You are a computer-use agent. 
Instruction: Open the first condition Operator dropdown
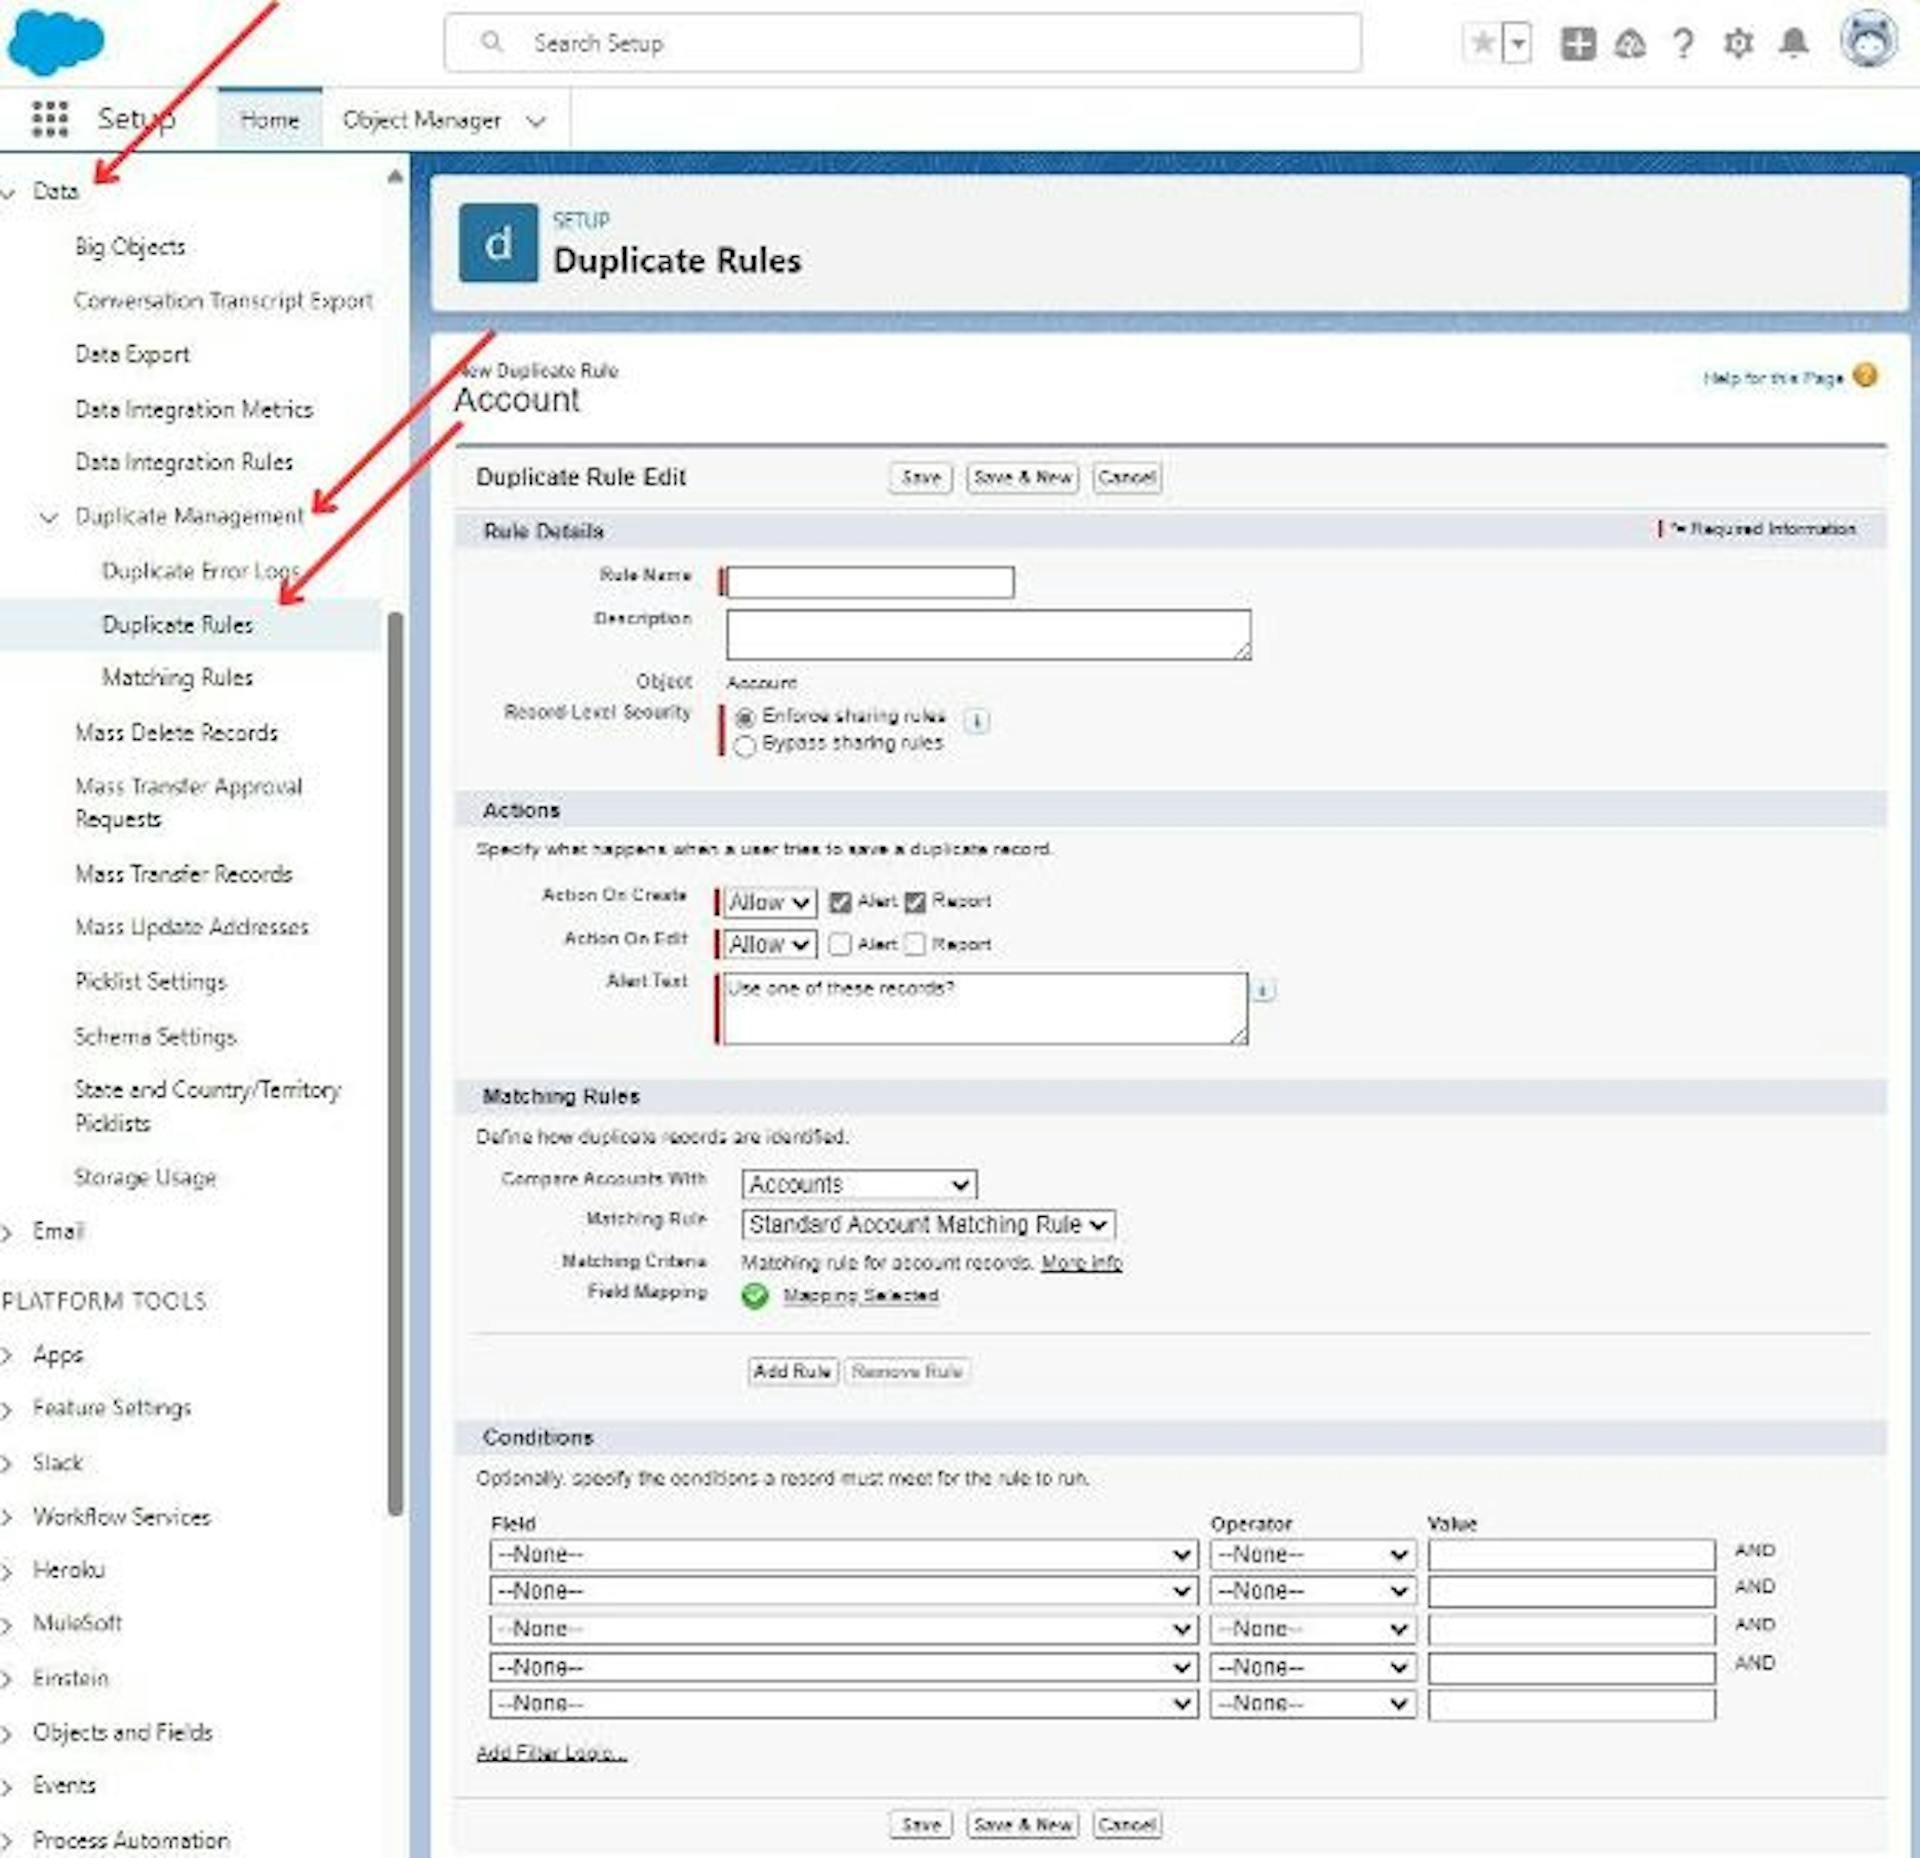[1312, 1554]
